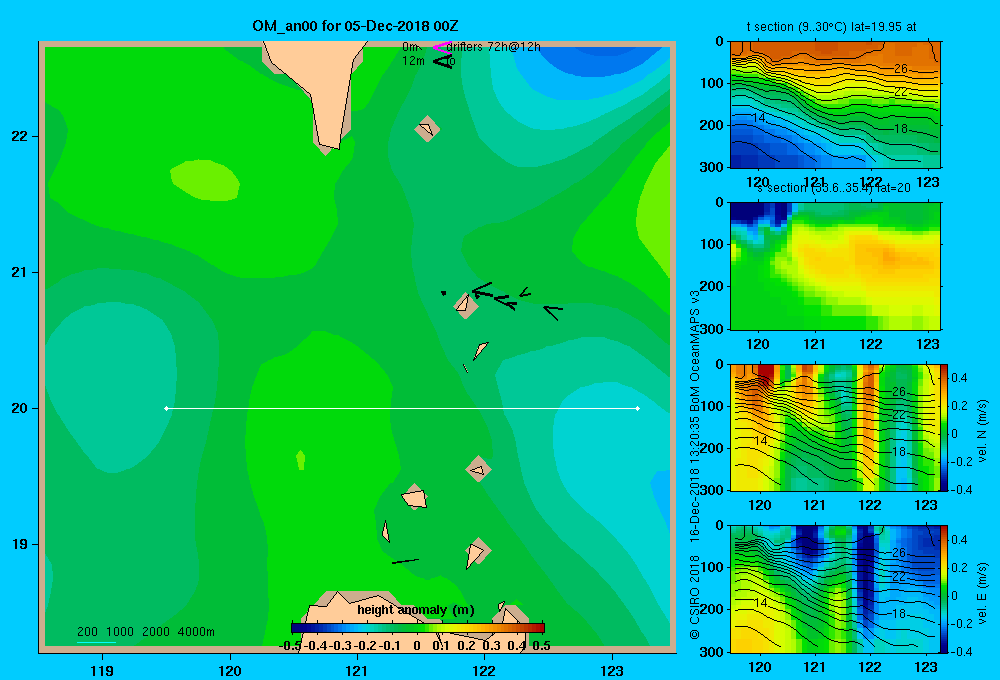This screenshot has height=680, width=1000.
Task: Click latitude tick label 19 on main map
Action: point(20,544)
